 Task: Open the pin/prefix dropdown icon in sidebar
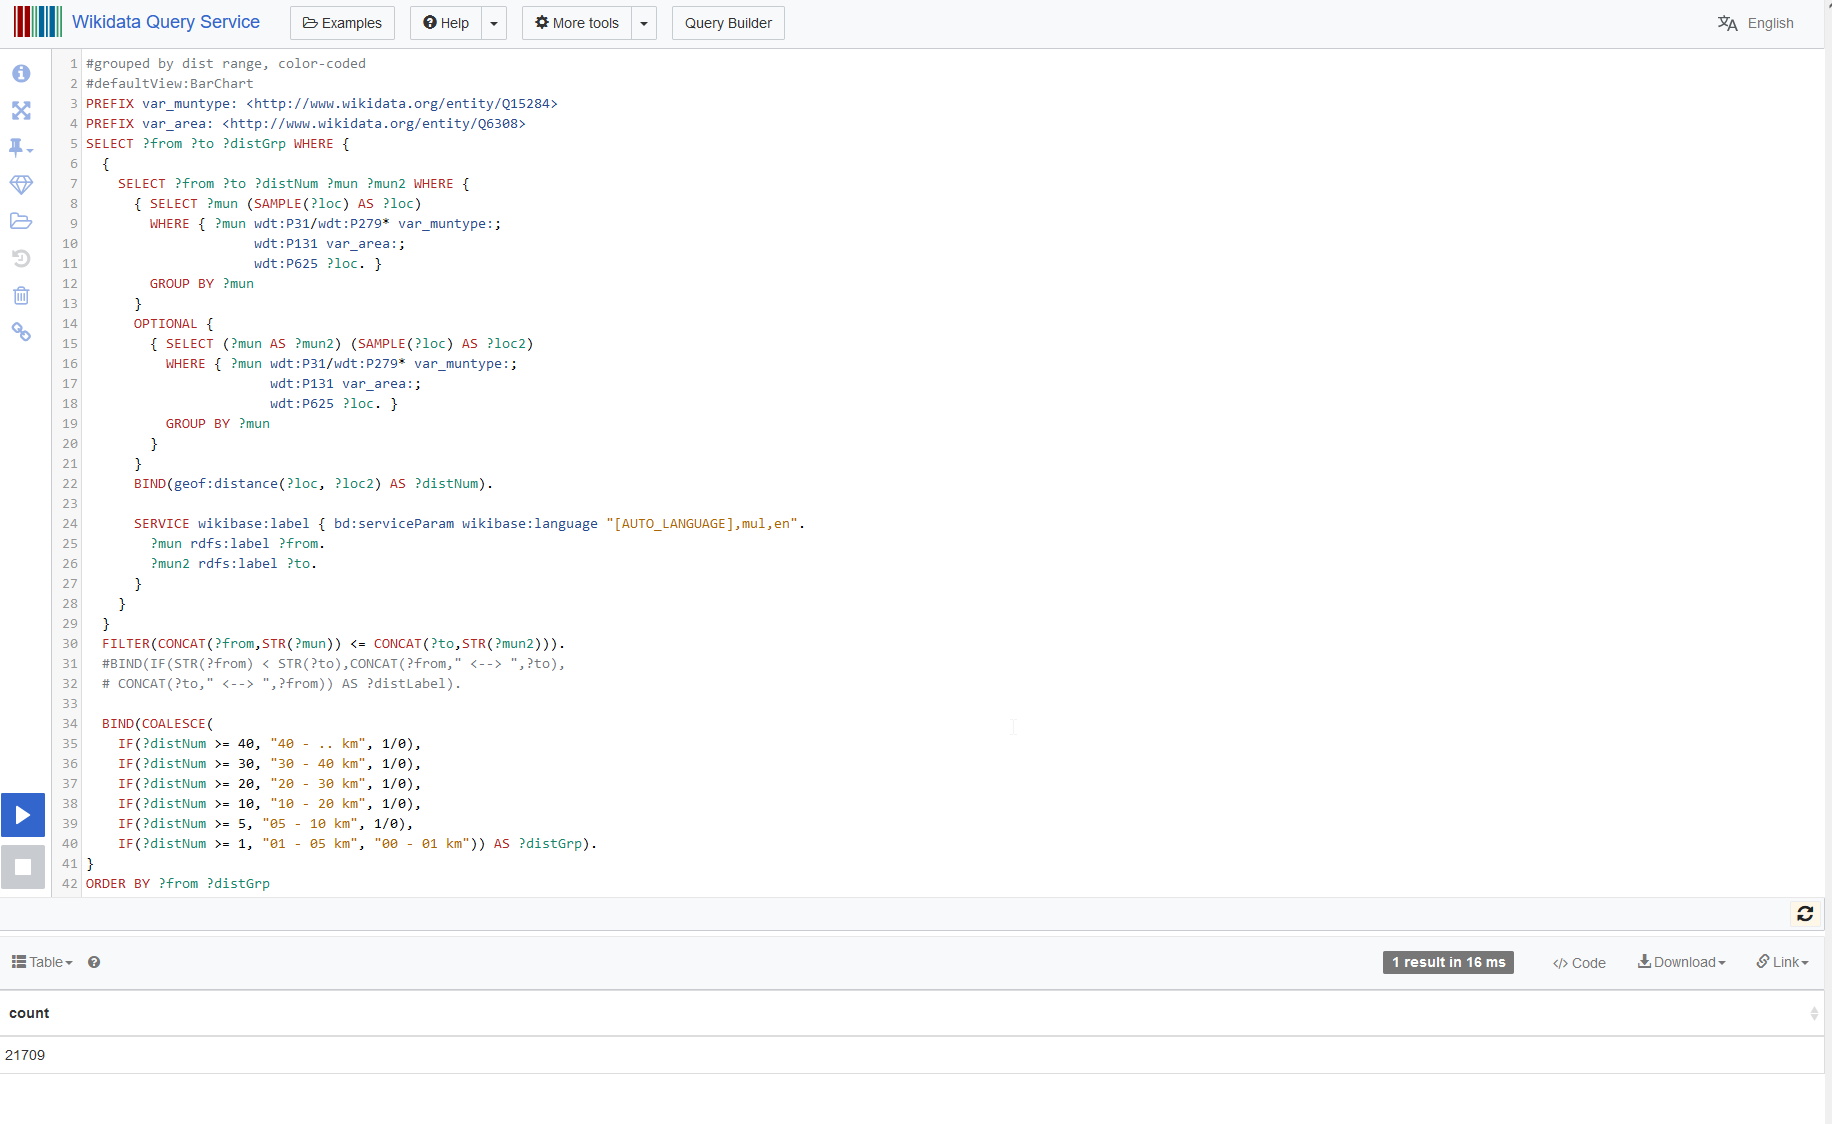[x=21, y=148]
